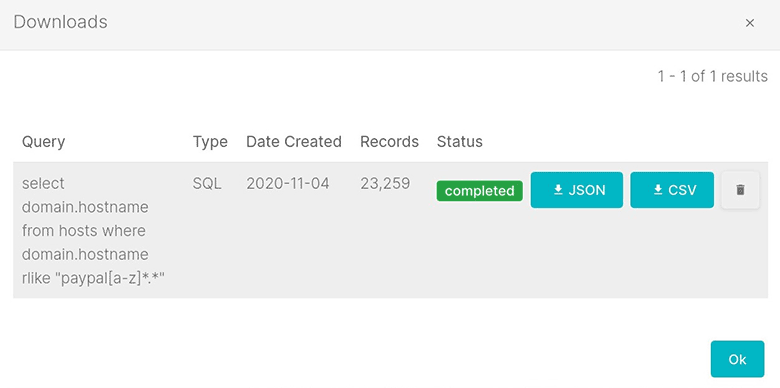This screenshot has width=780, height=388.
Task: Click the 23,259 records count
Action: [385, 184]
